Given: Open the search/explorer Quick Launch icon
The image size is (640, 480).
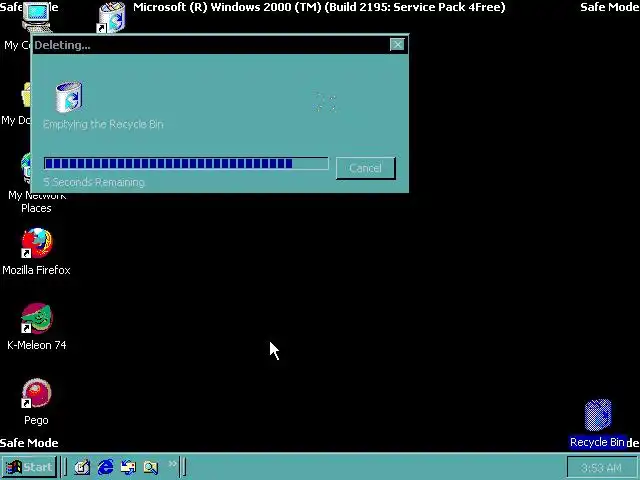Looking at the screenshot, I should [x=151, y=467].
